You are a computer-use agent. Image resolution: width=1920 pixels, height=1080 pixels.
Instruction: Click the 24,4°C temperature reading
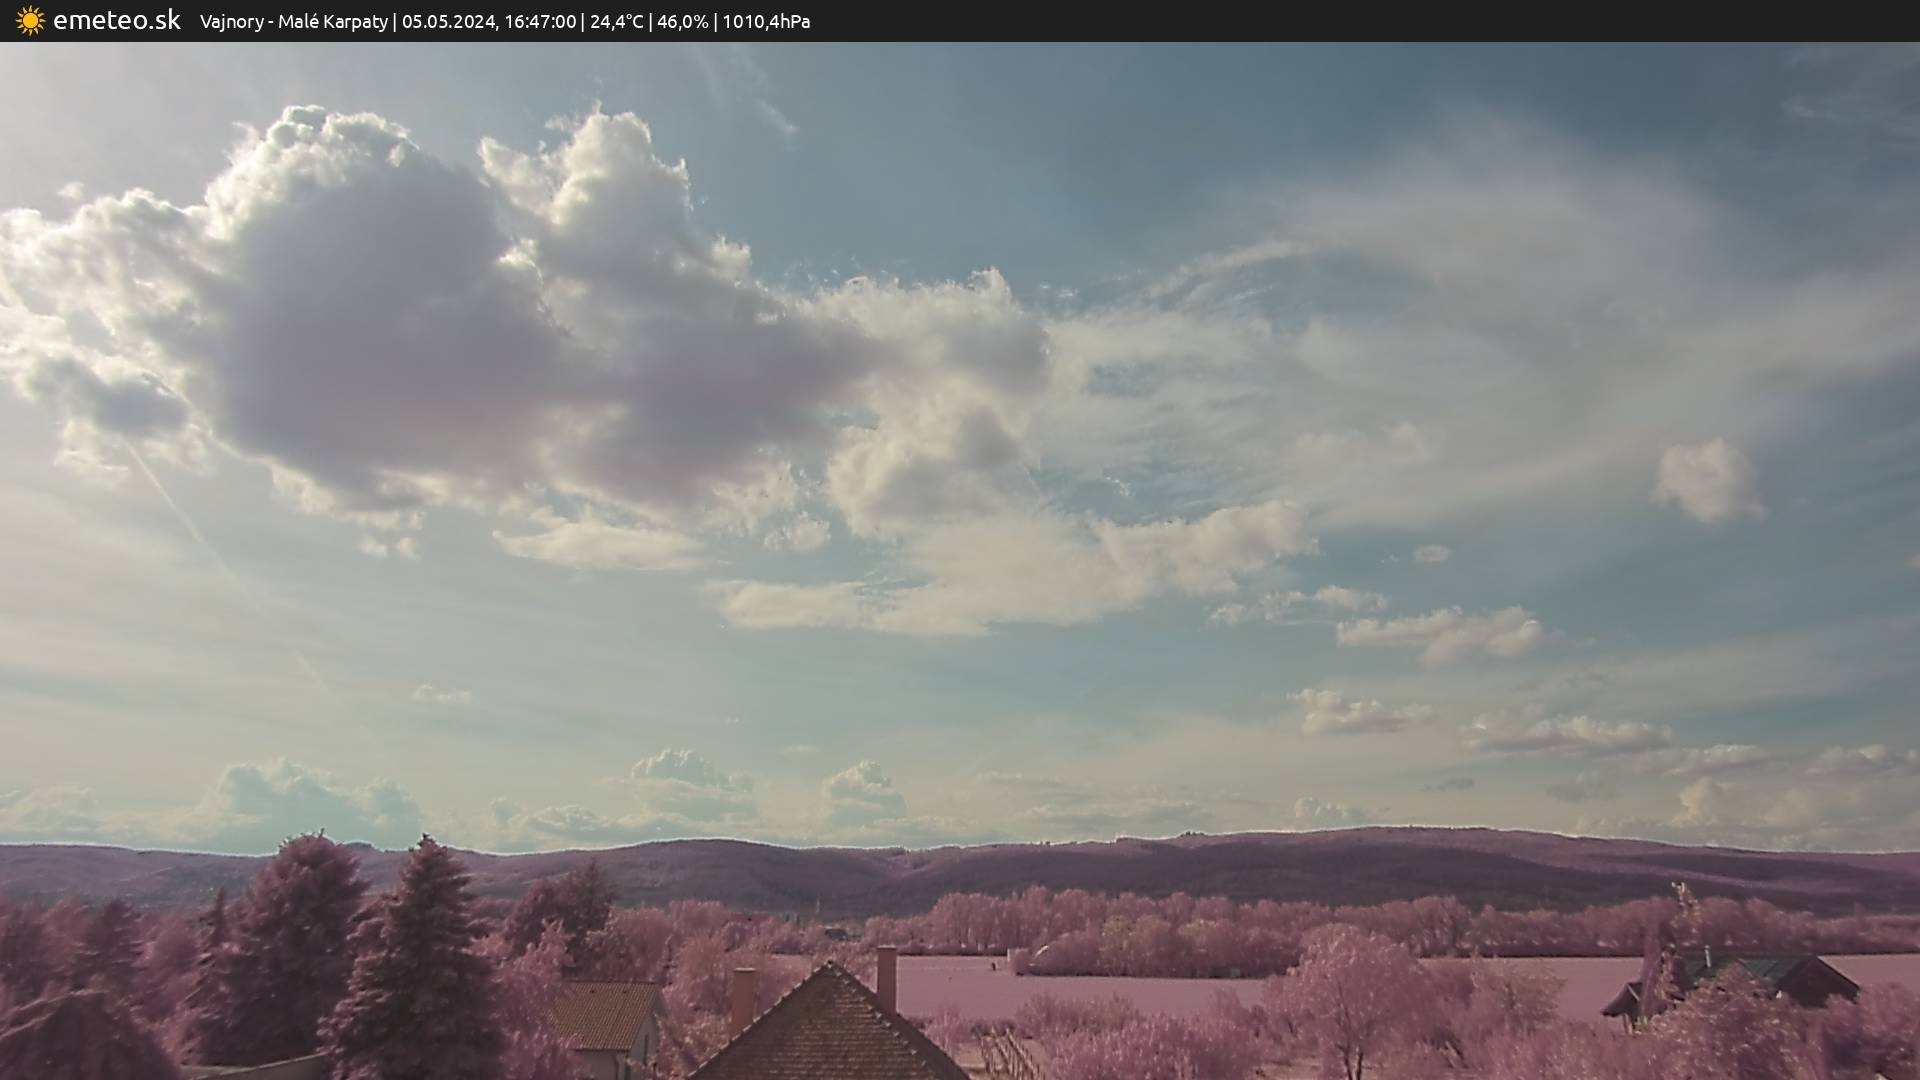tap(616, 22)
